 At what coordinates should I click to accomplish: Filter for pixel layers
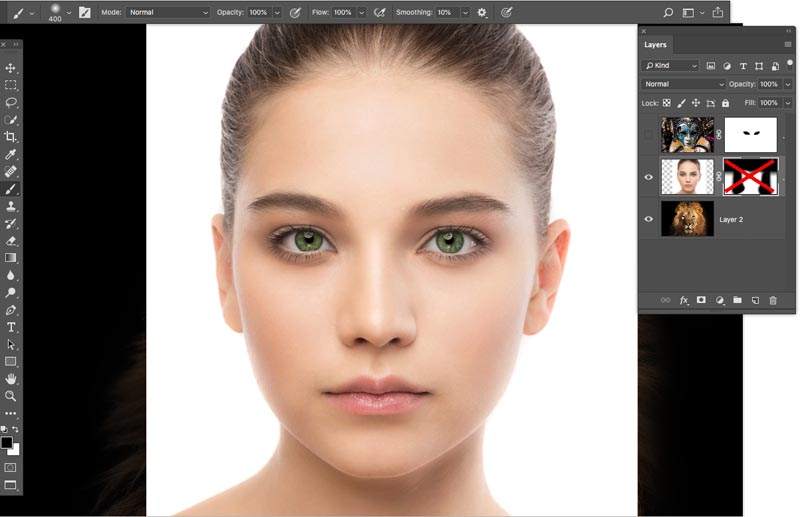[711, 66]
